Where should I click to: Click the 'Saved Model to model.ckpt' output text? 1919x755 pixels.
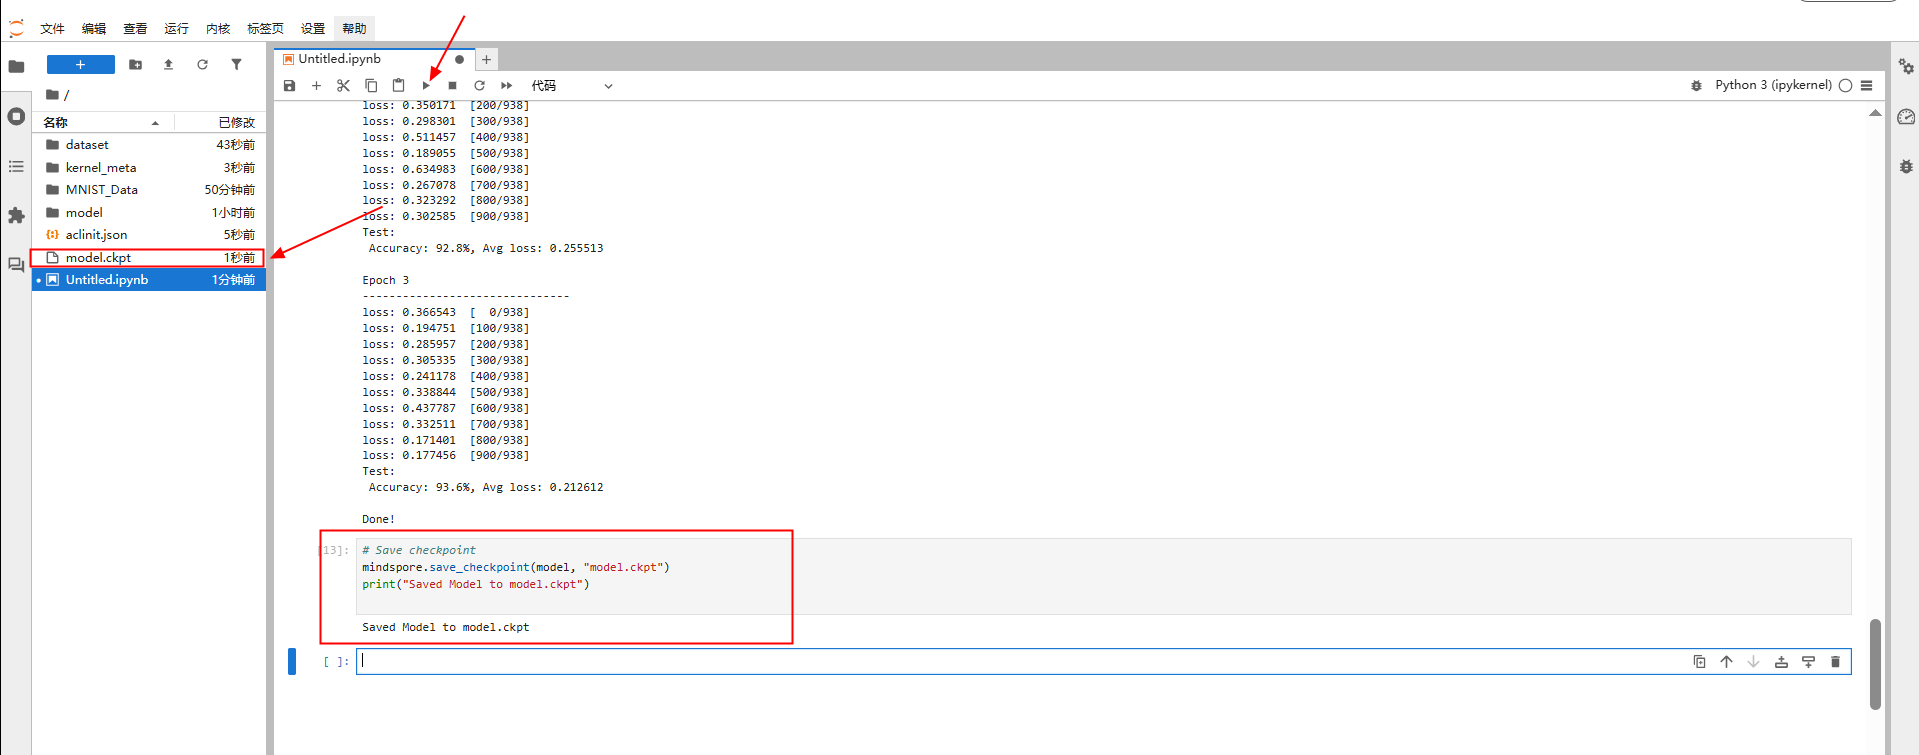(x=446, y=628)
